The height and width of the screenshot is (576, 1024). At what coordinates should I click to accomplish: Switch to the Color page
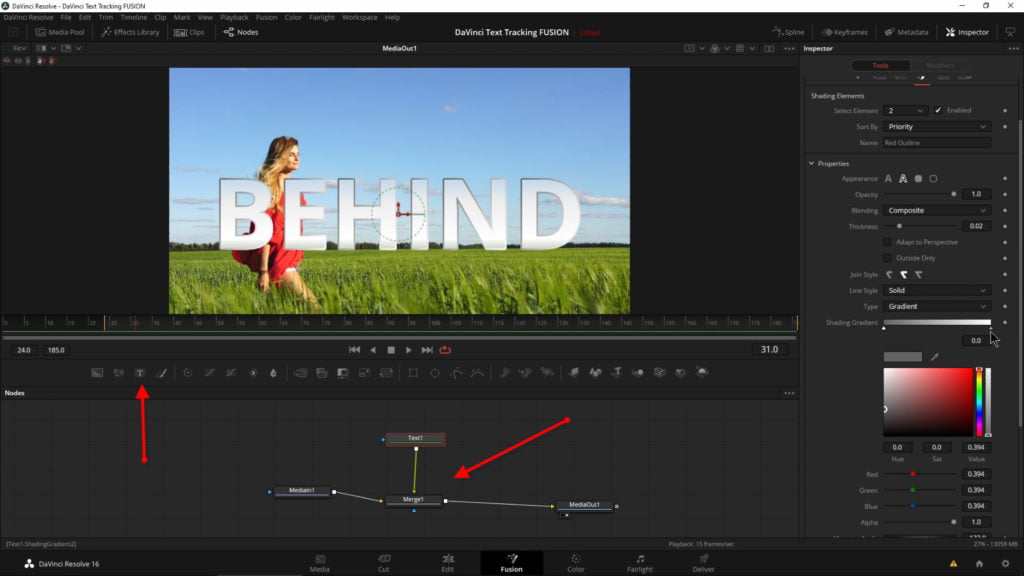575,563
